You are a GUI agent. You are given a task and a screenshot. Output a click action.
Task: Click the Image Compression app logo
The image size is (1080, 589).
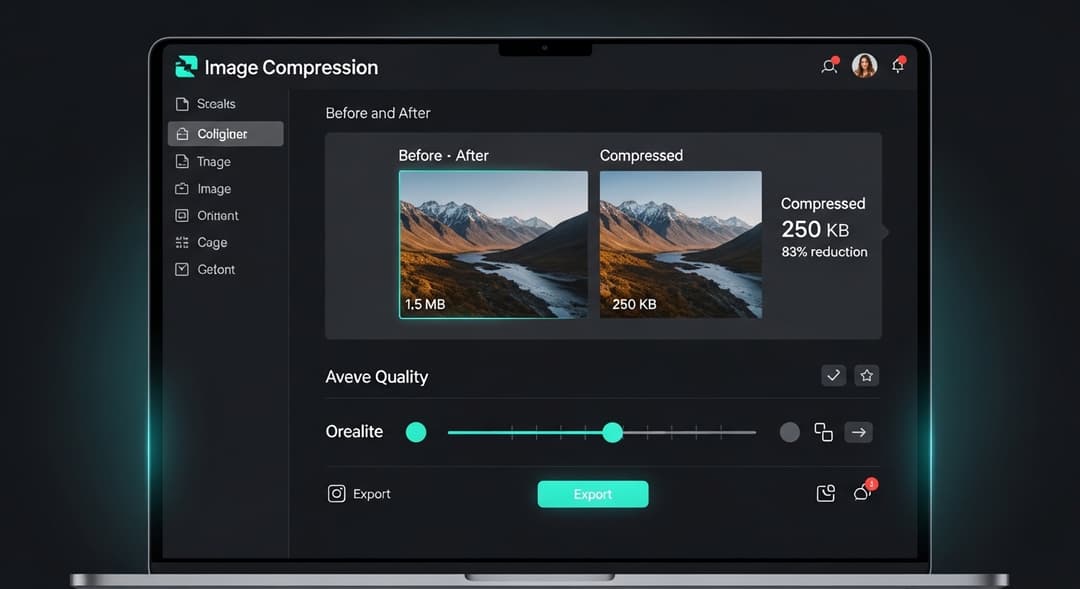click(x=186, y=67)
